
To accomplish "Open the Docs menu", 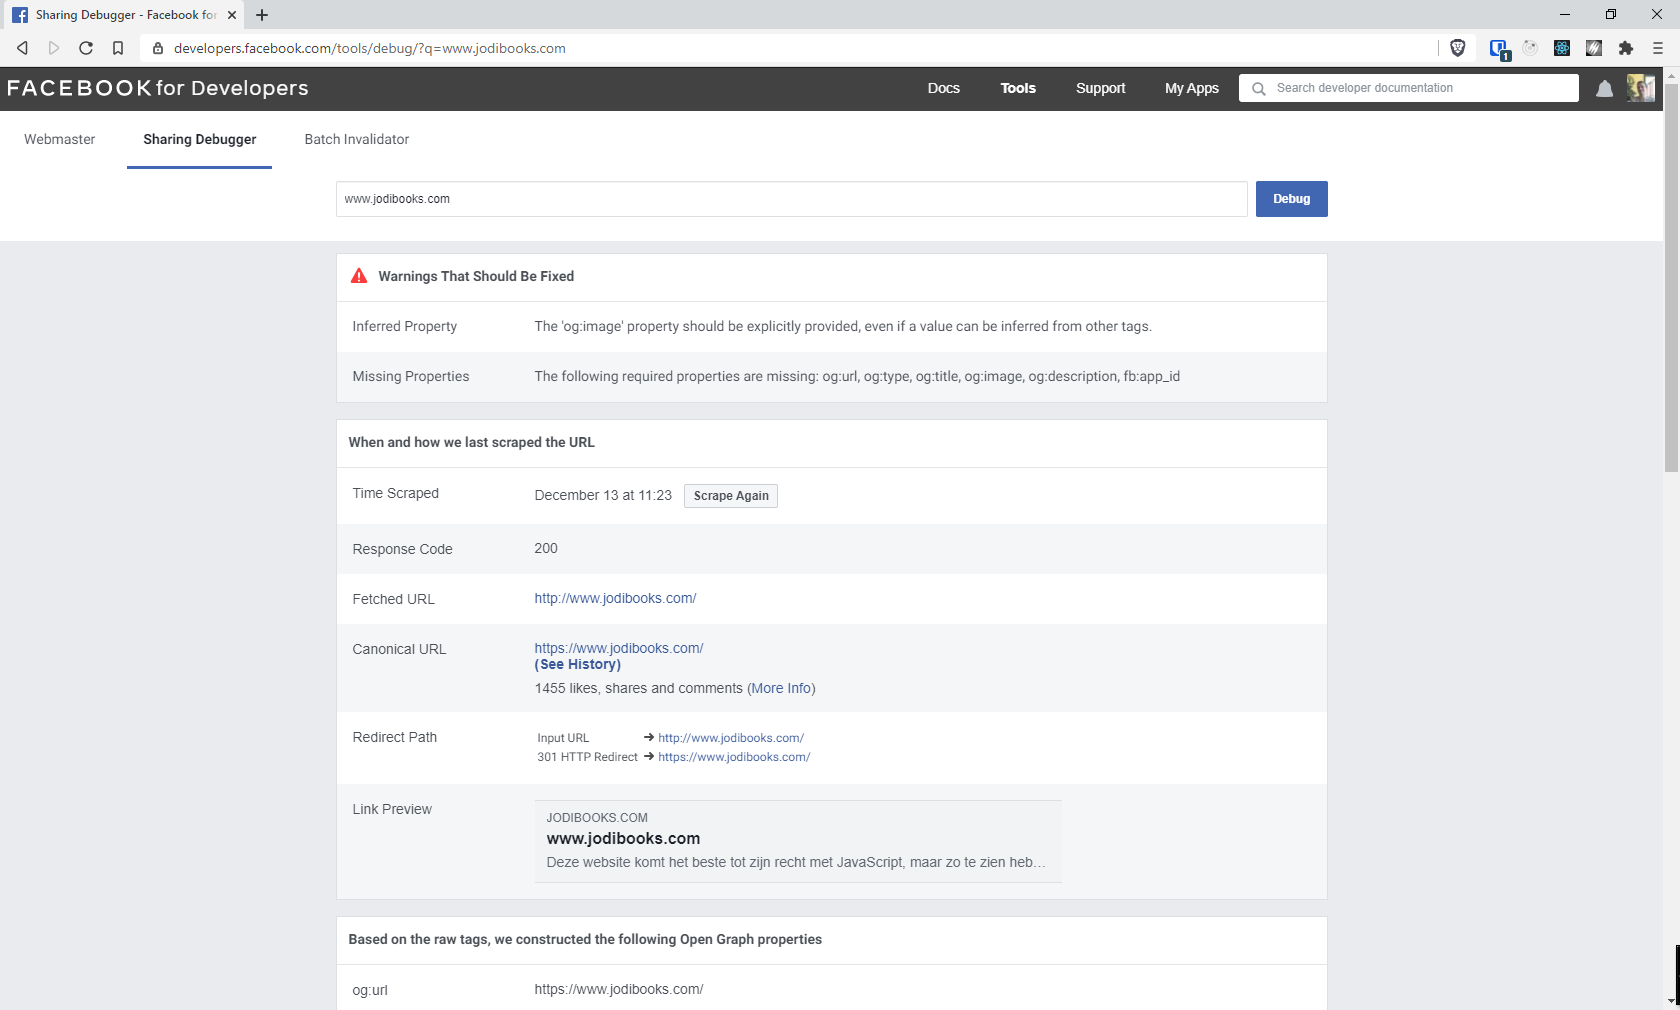I will click(x=943, y=88).
